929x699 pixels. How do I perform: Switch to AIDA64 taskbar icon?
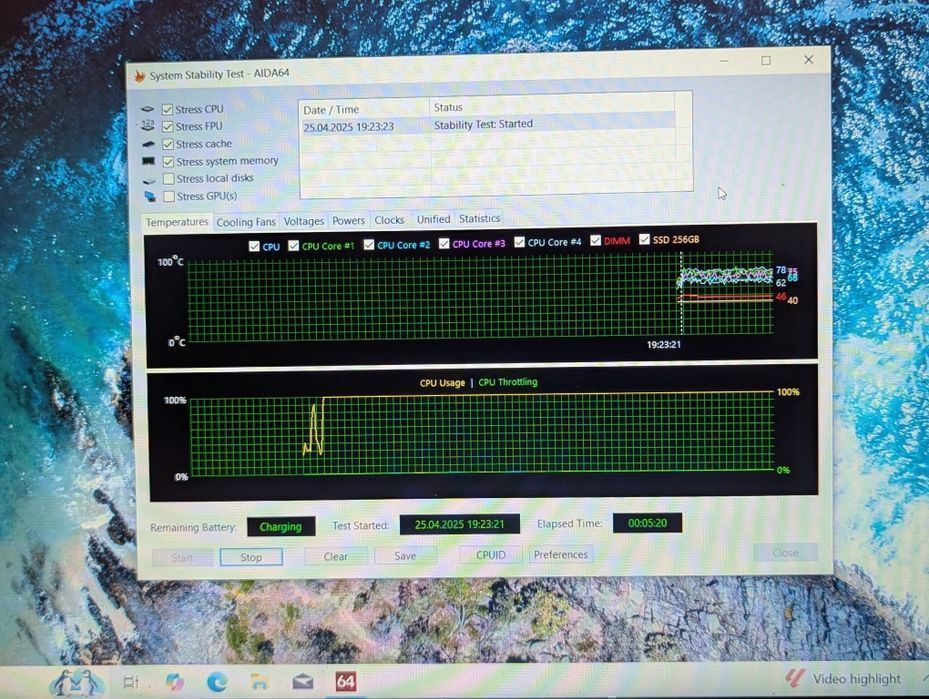pos(345,681)
